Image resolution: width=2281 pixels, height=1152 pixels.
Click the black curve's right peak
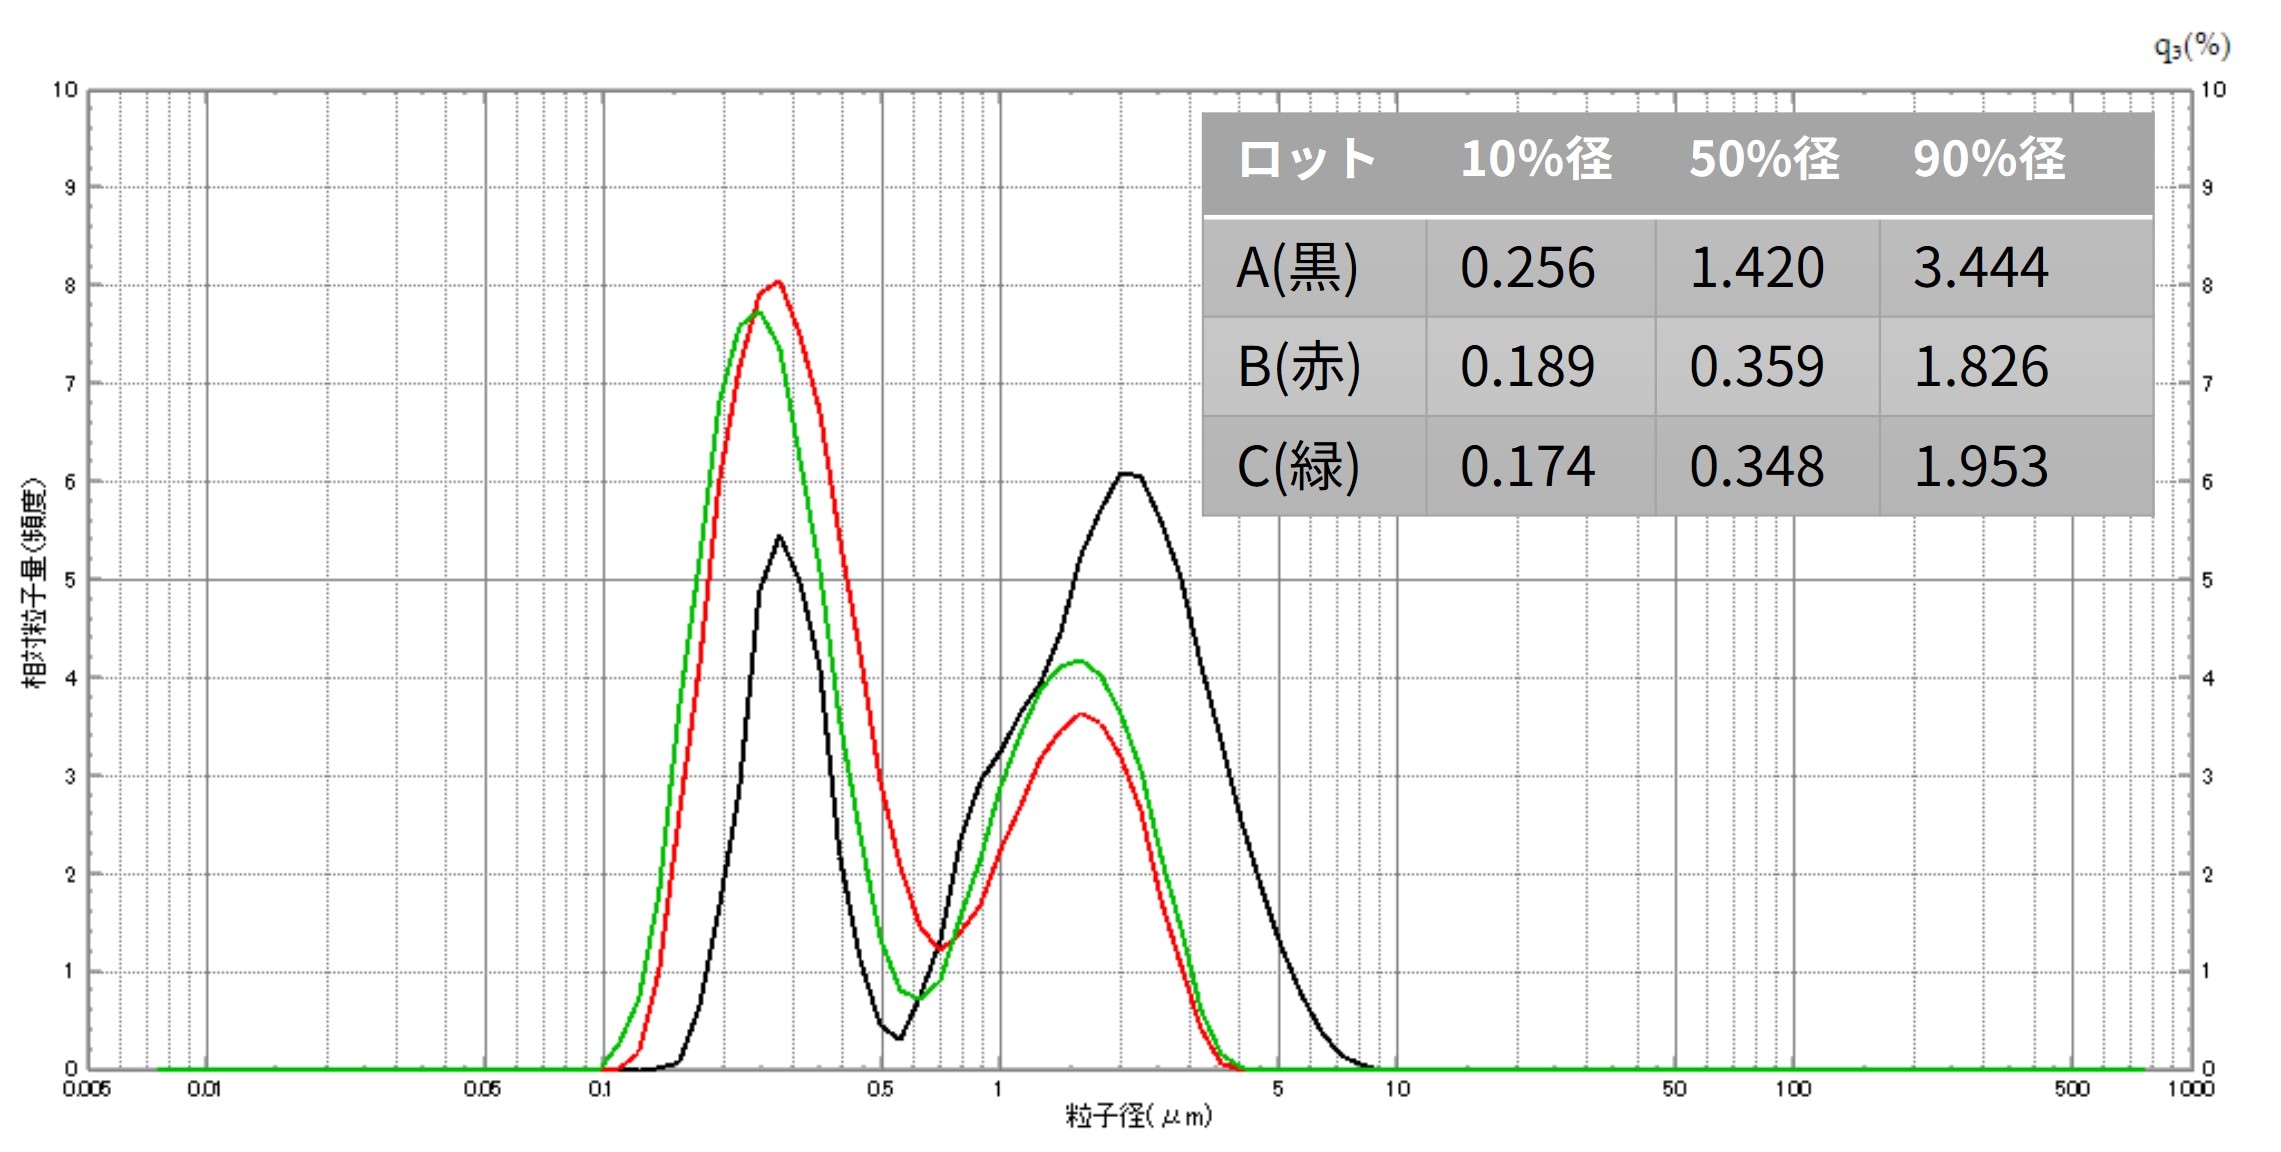pyautogui.click(x=1128, y=474)
